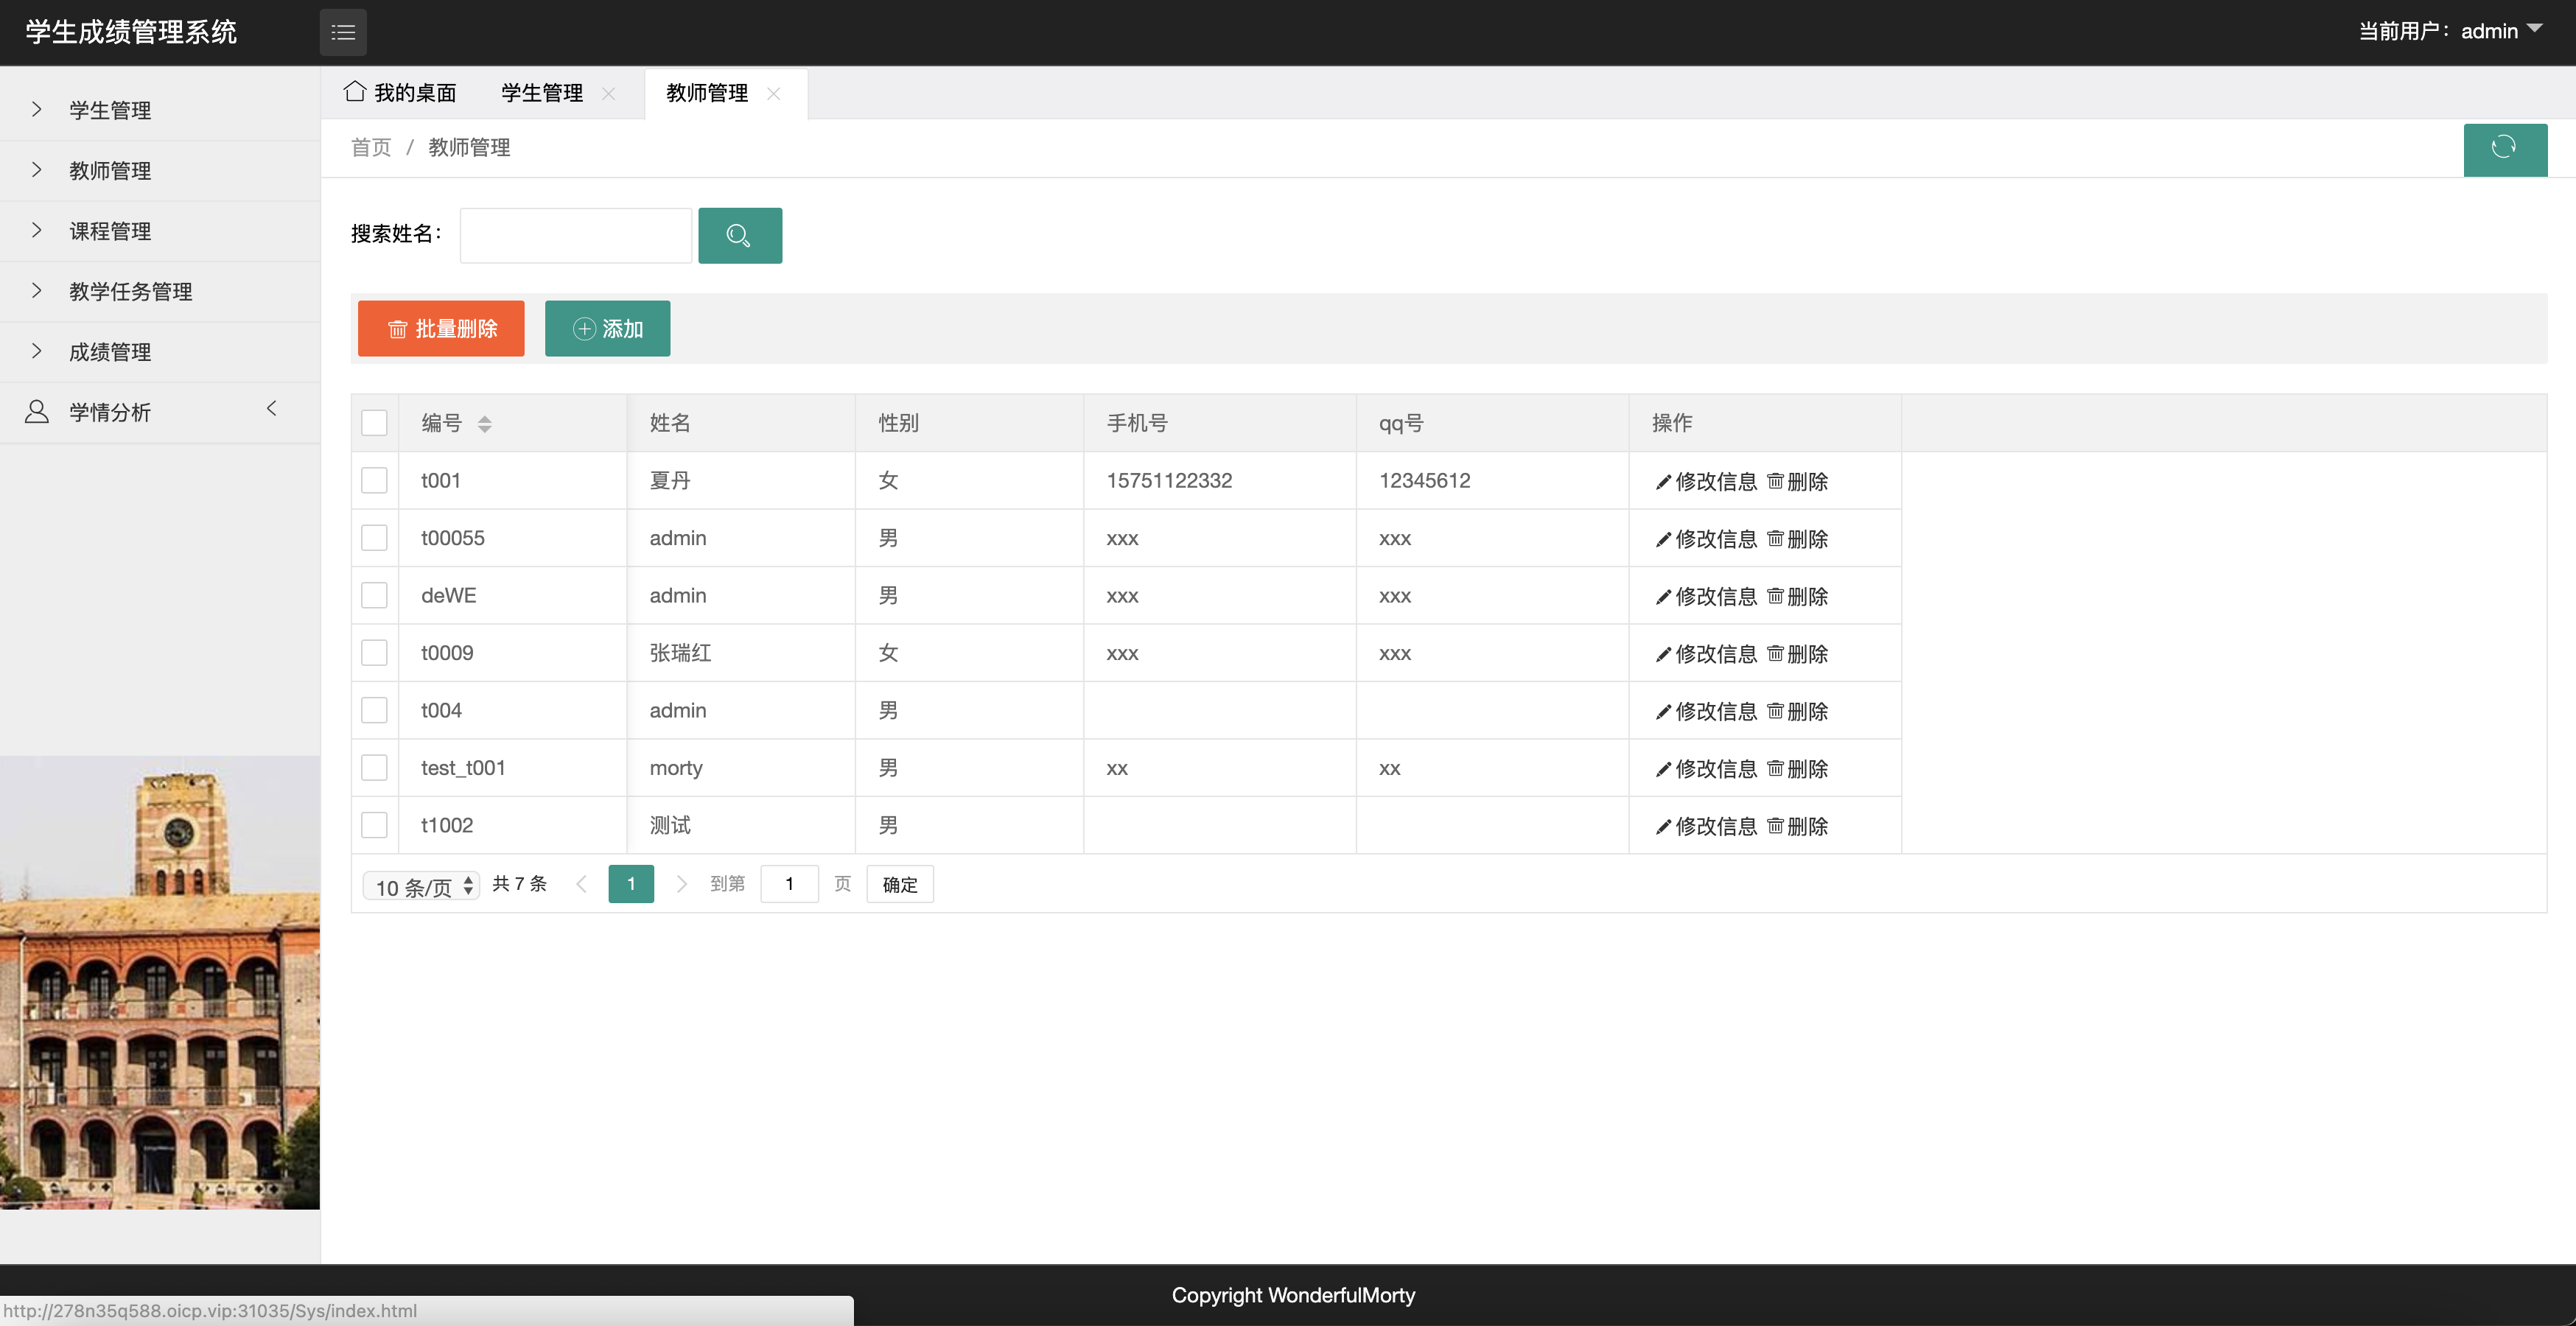Click the pencil edit icon for t001
Image resolution: width=2576 pixels, height=1326 pixels.
pos(1663,482)
